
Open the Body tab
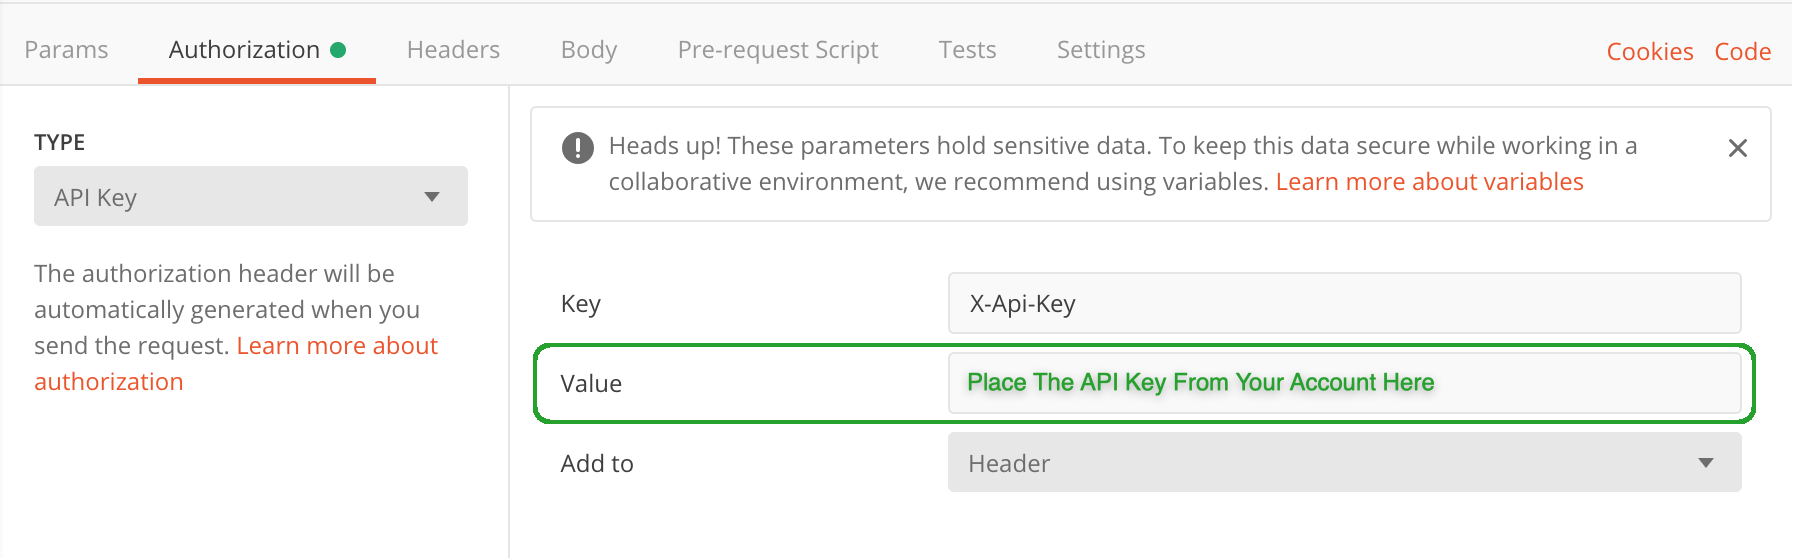(x=589, y=50)
